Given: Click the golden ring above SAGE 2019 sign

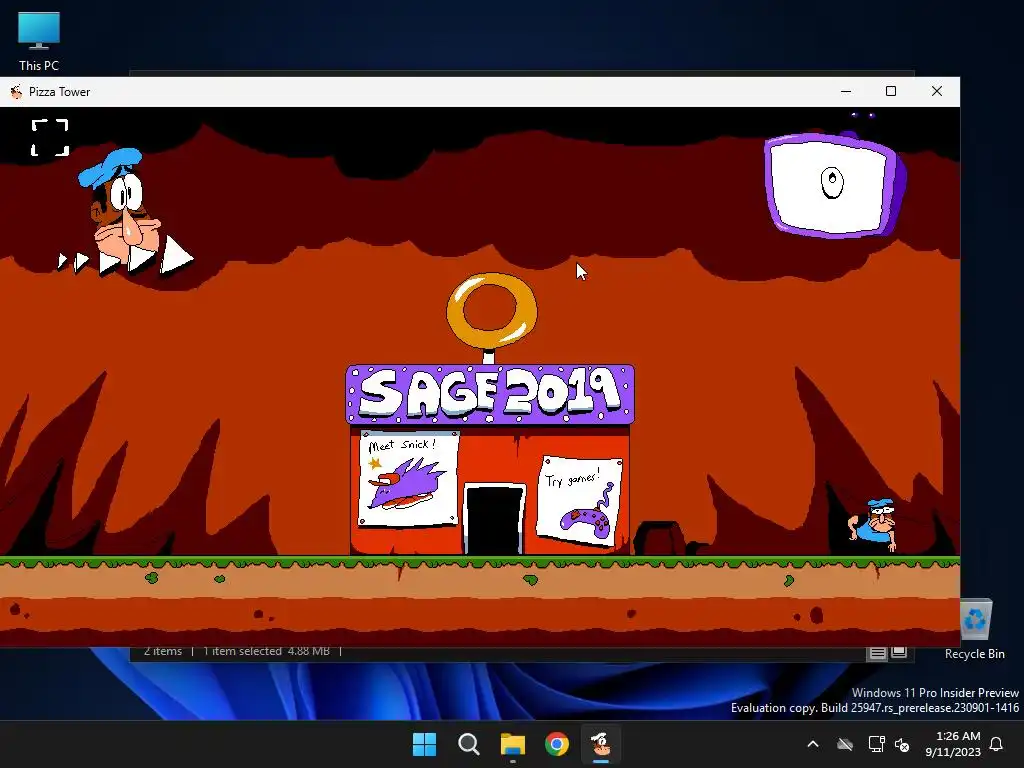Looking at the screenshot, I should pos(492,311).
